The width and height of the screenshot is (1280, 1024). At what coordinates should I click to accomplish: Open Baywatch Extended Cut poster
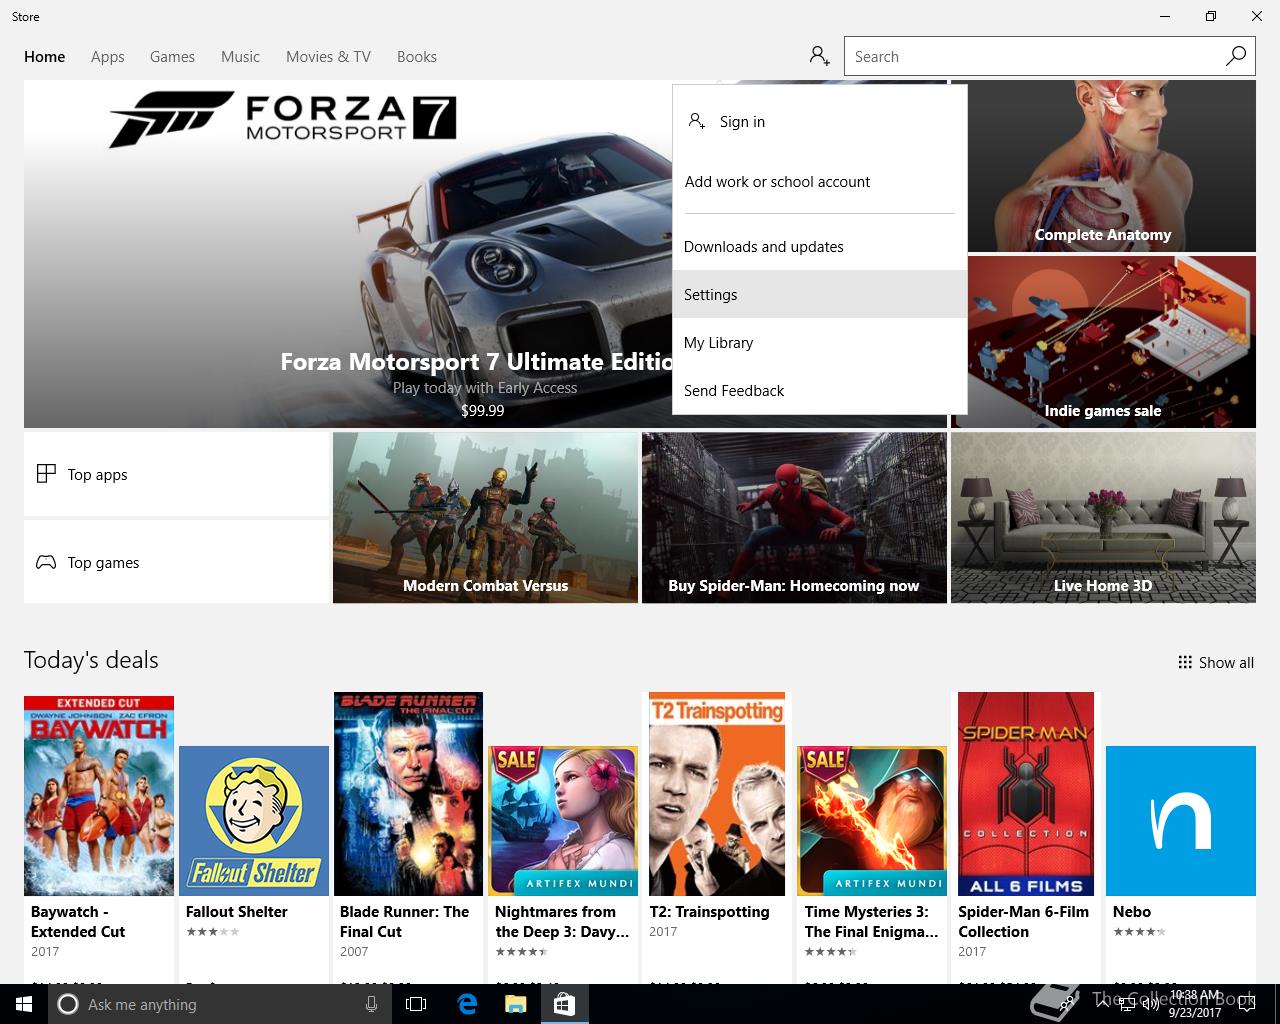point(99,796)
